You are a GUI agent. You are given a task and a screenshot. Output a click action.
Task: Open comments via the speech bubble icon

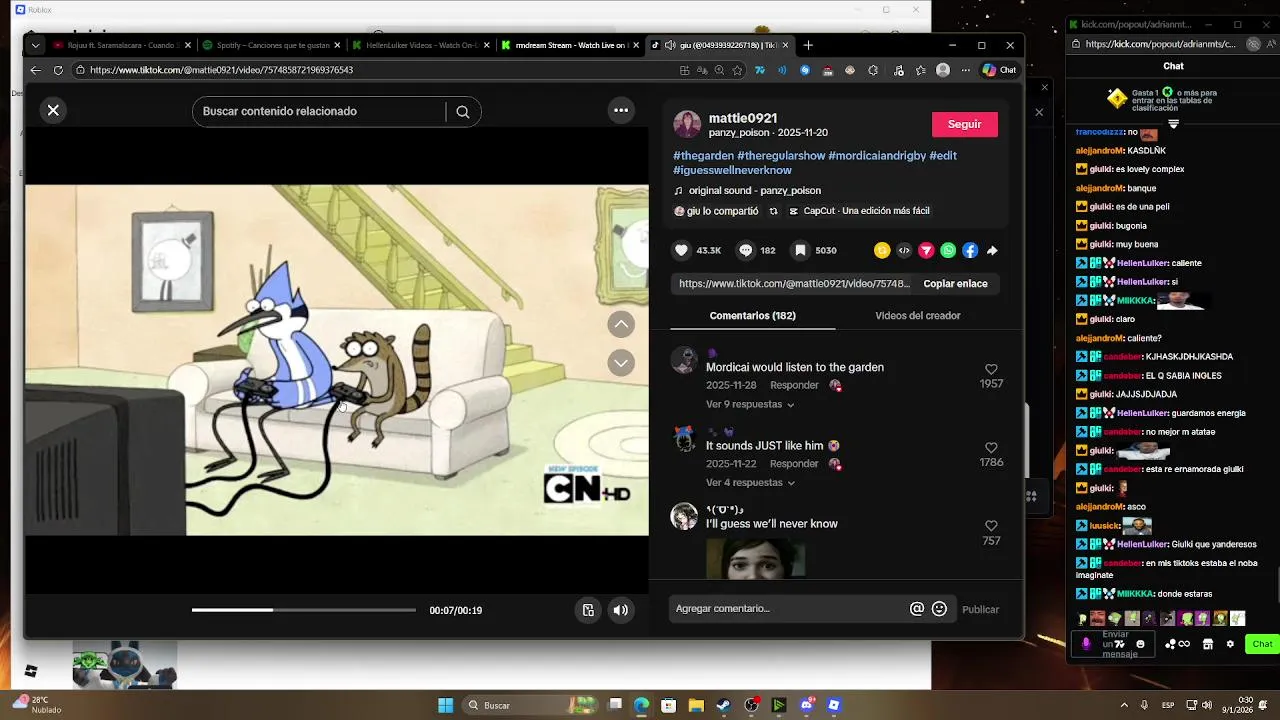(x=746, y=250)
